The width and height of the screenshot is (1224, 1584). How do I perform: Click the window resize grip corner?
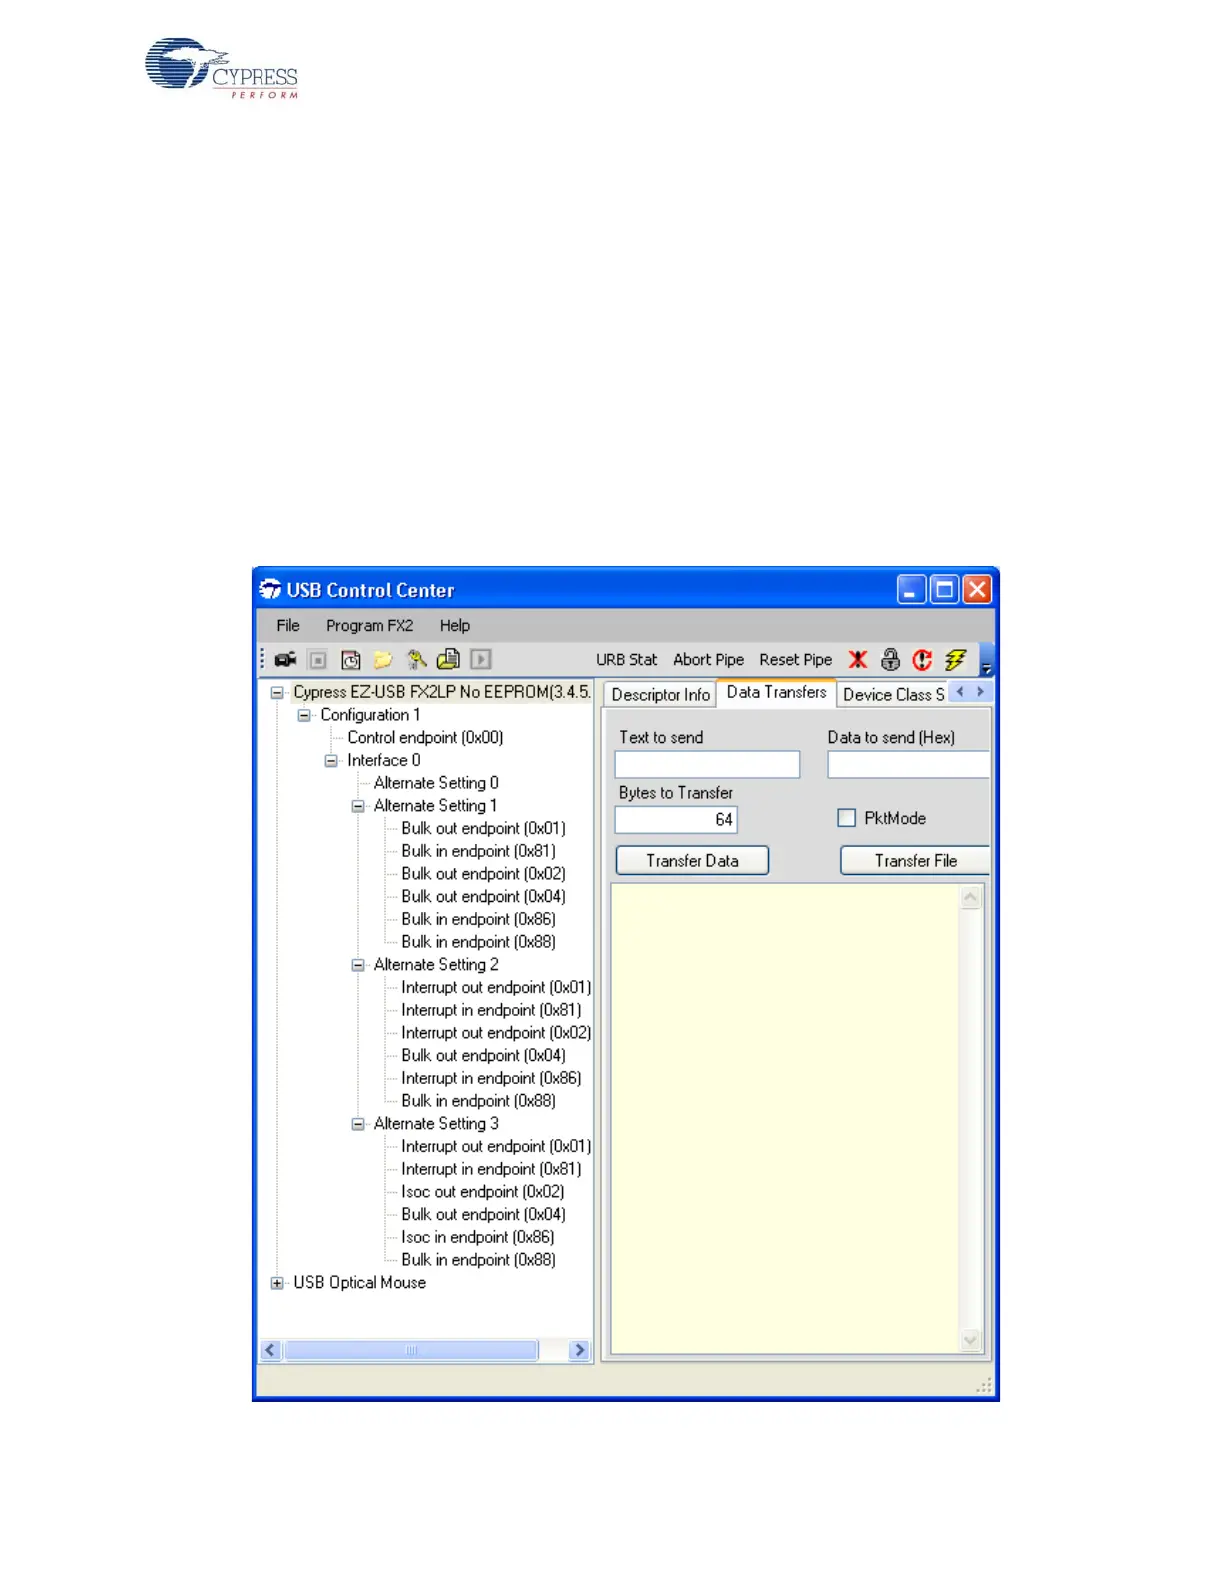click(x=984, y=1385)
